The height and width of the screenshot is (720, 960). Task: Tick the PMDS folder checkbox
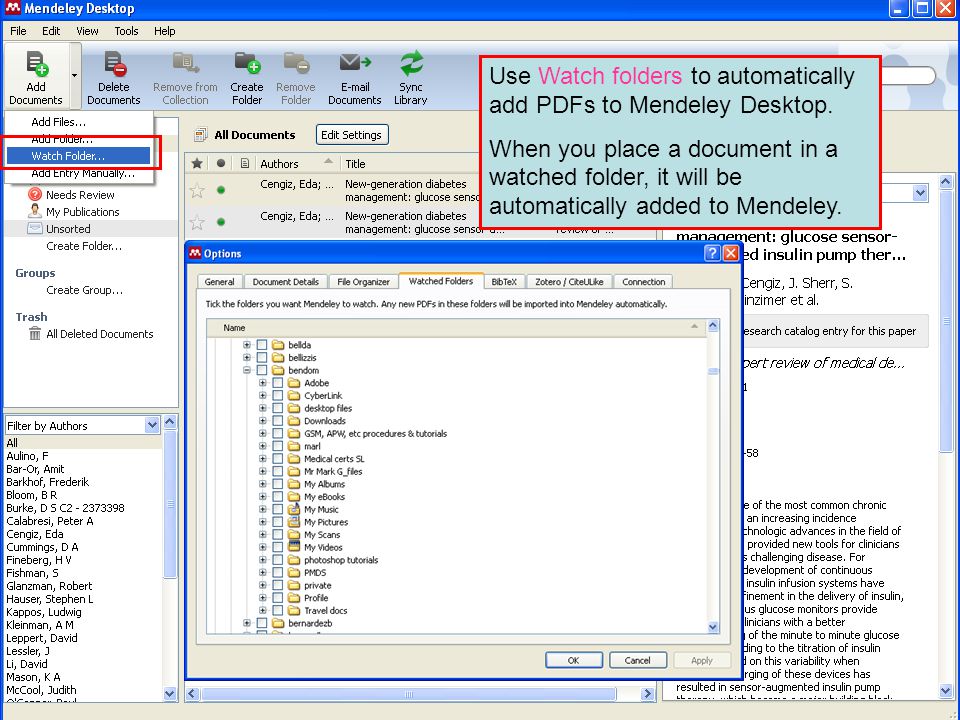coord(278,572)
